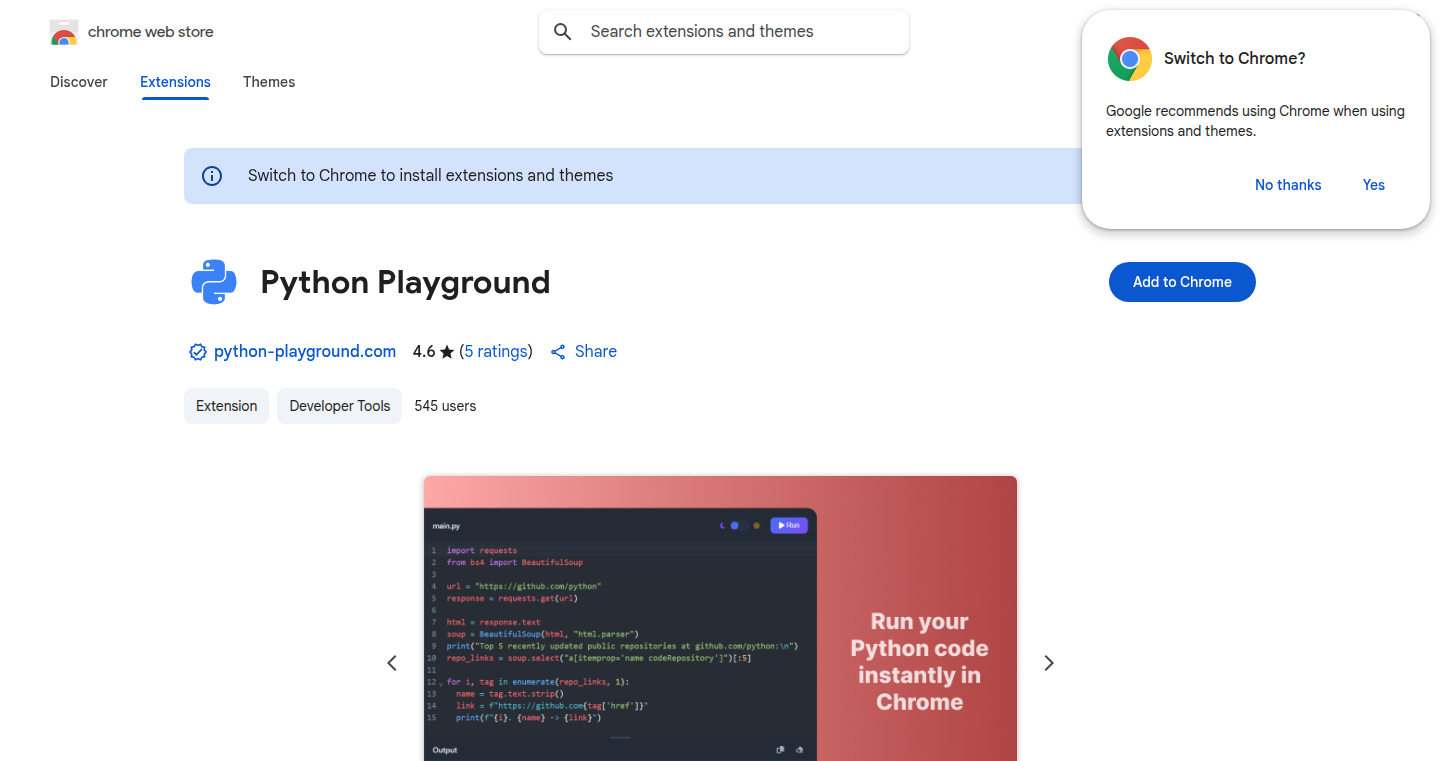Open the 5 ratings link
The width and height of the screenshot is (1440, 761).
(498, 352)
